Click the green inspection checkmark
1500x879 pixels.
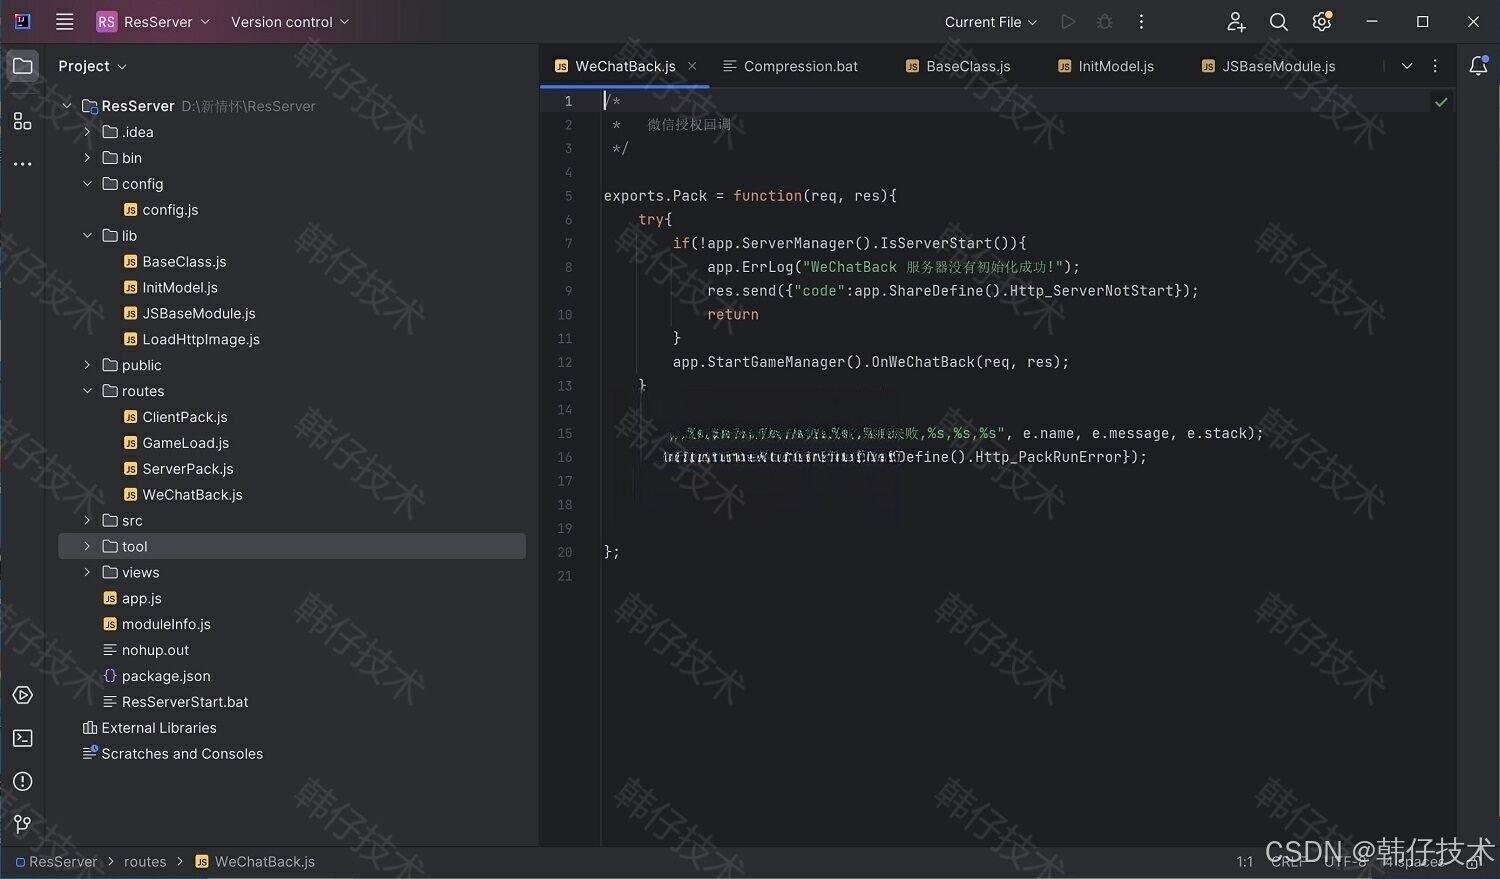[1441, 102]
